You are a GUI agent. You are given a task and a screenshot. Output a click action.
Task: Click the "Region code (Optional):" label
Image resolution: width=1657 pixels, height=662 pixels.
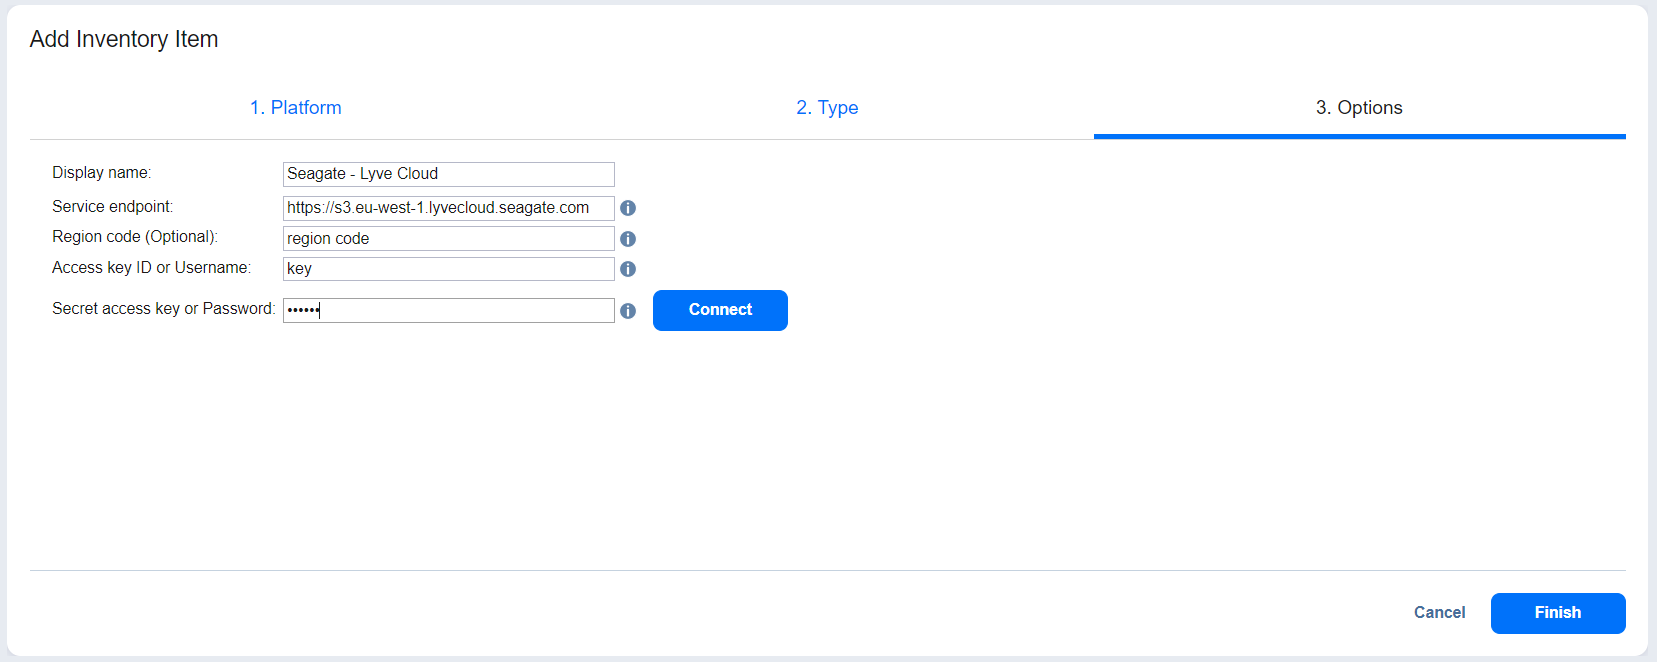coord(135,237)
